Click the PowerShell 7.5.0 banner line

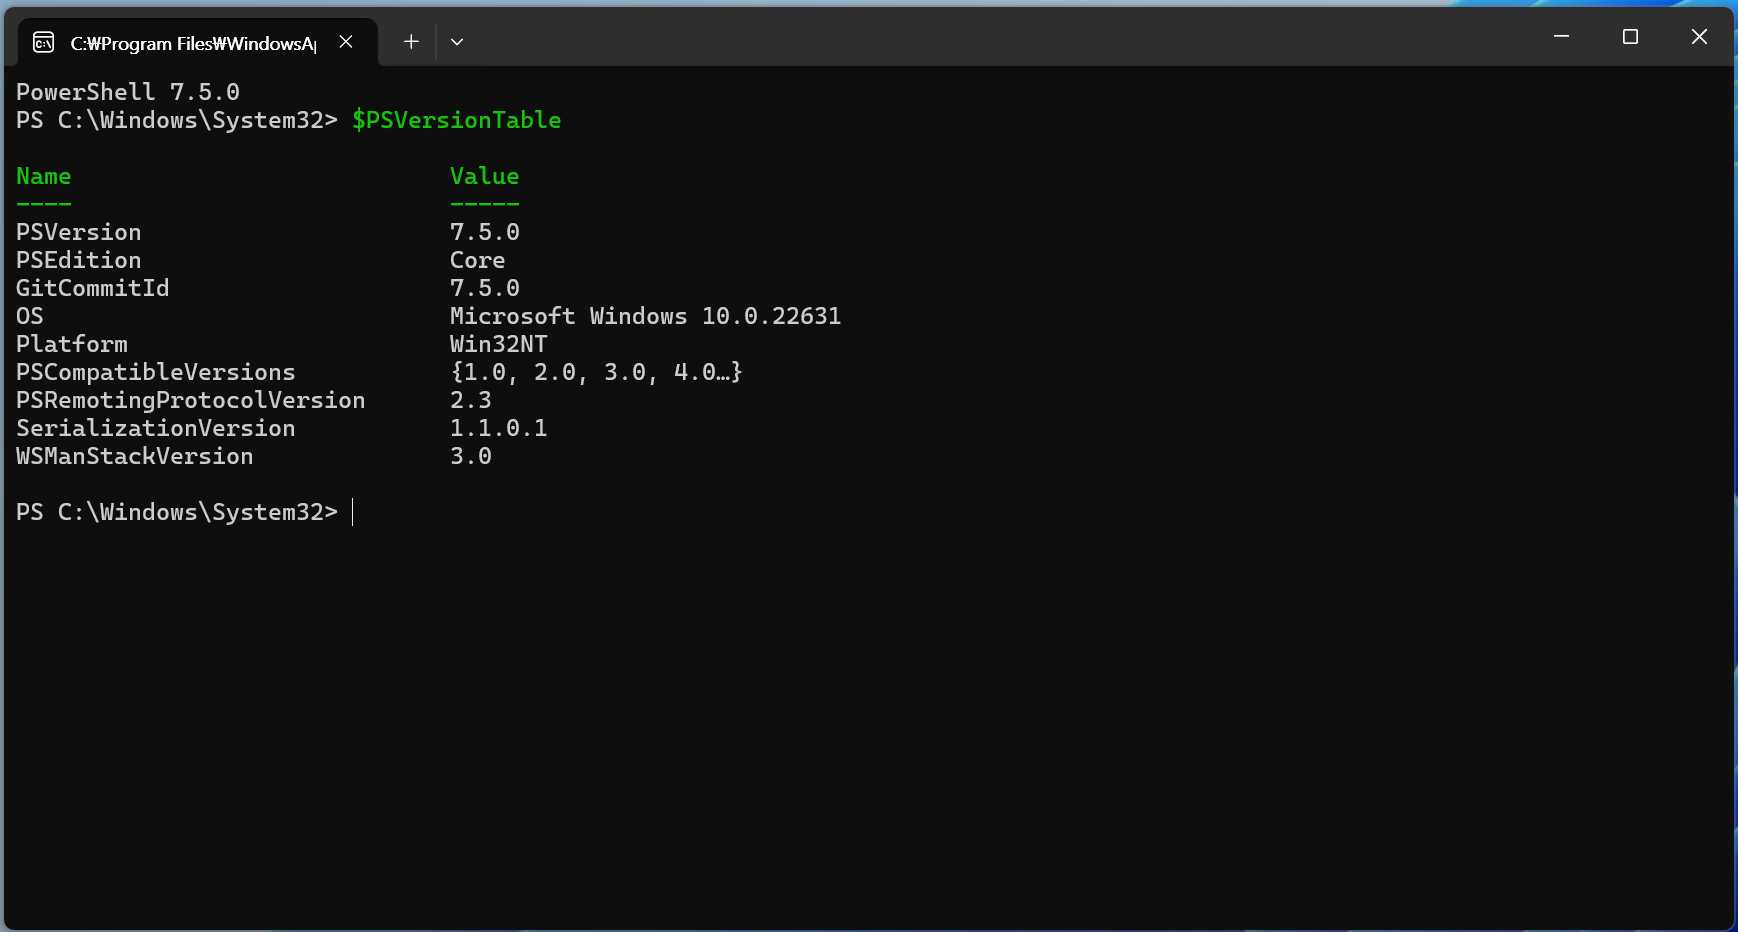click(128, 92)
